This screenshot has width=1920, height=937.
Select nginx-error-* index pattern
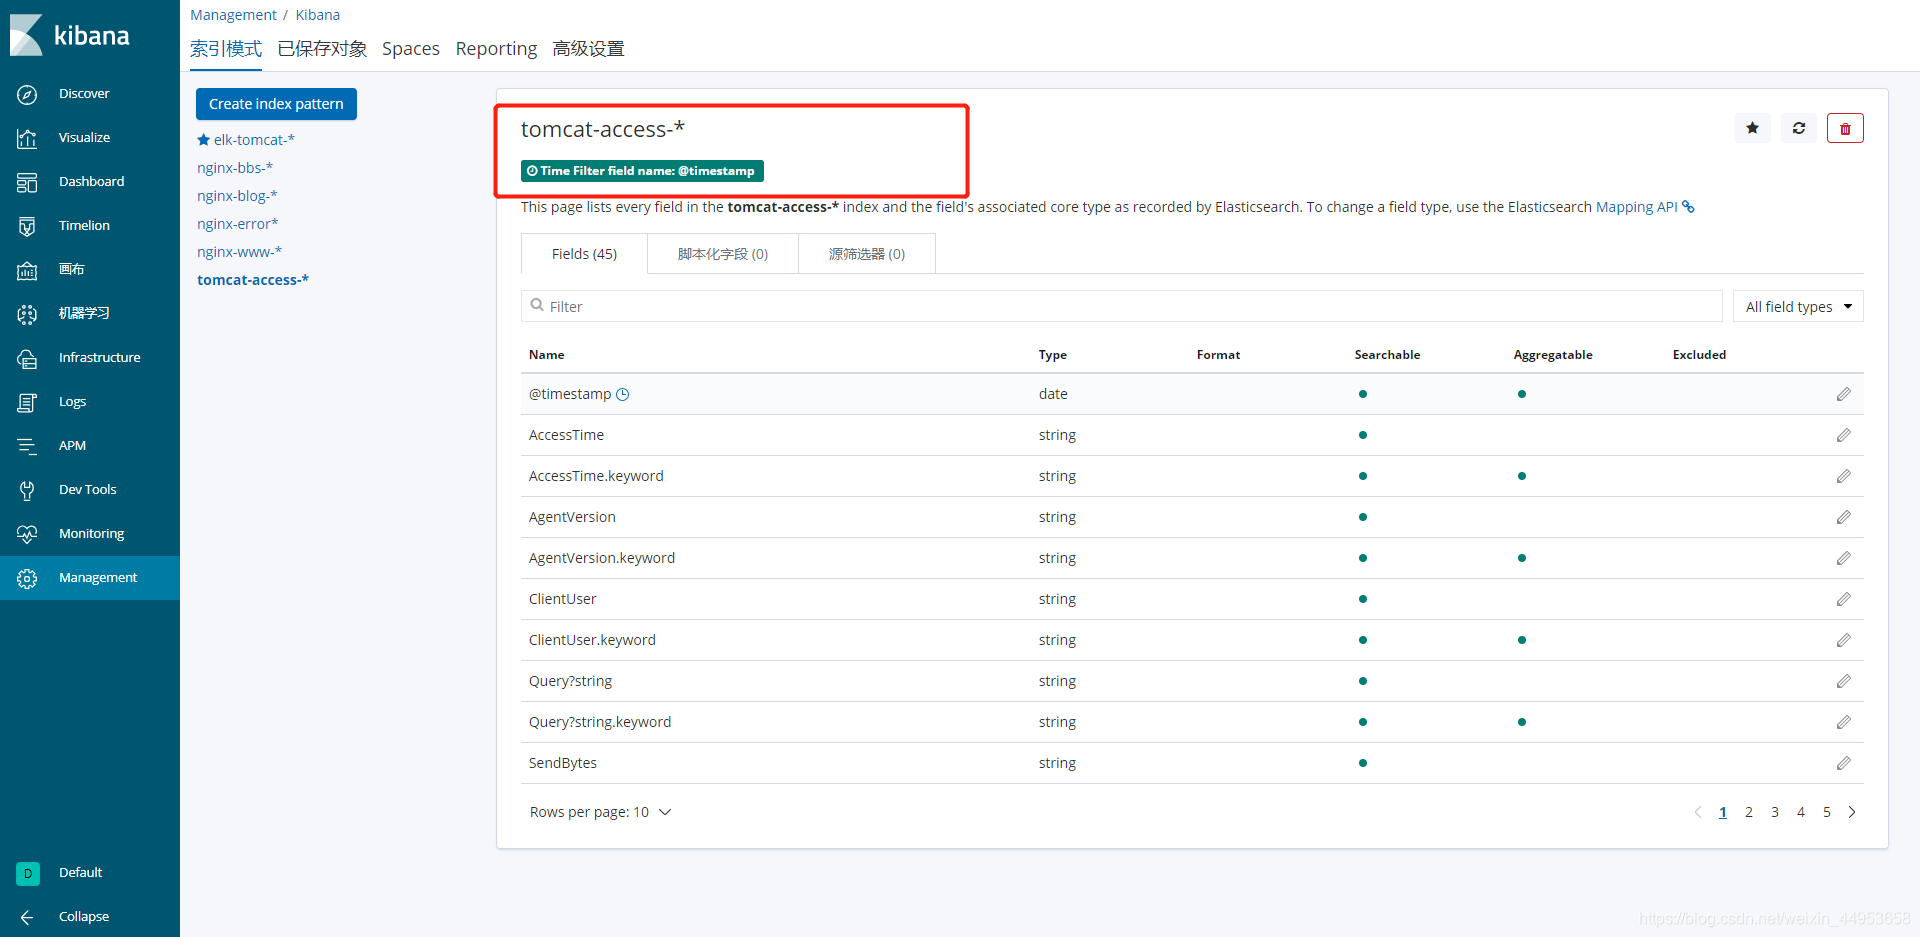[238, 224]
